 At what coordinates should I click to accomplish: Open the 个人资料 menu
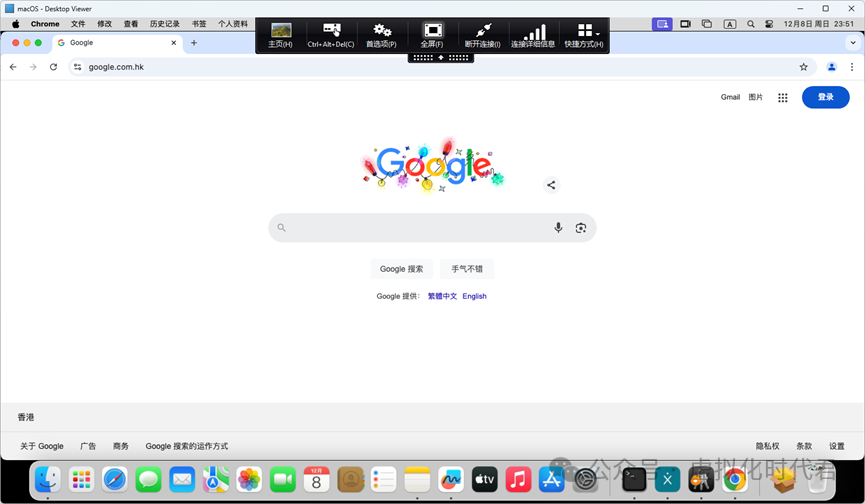point(233,24)
